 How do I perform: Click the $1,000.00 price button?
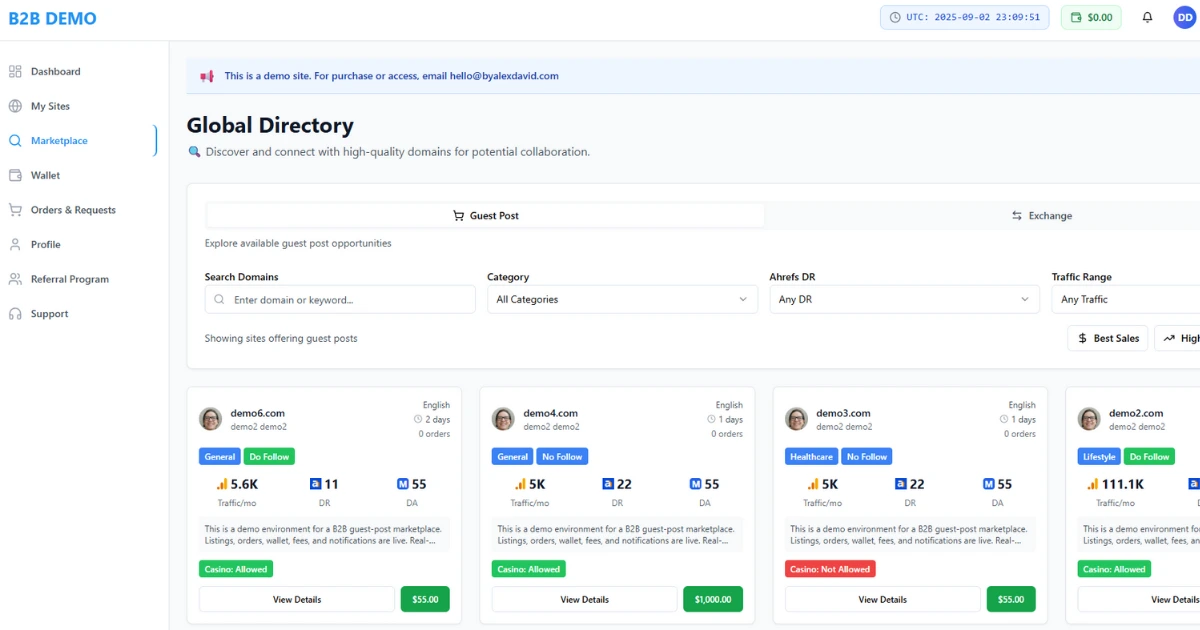tap(713, 600)
